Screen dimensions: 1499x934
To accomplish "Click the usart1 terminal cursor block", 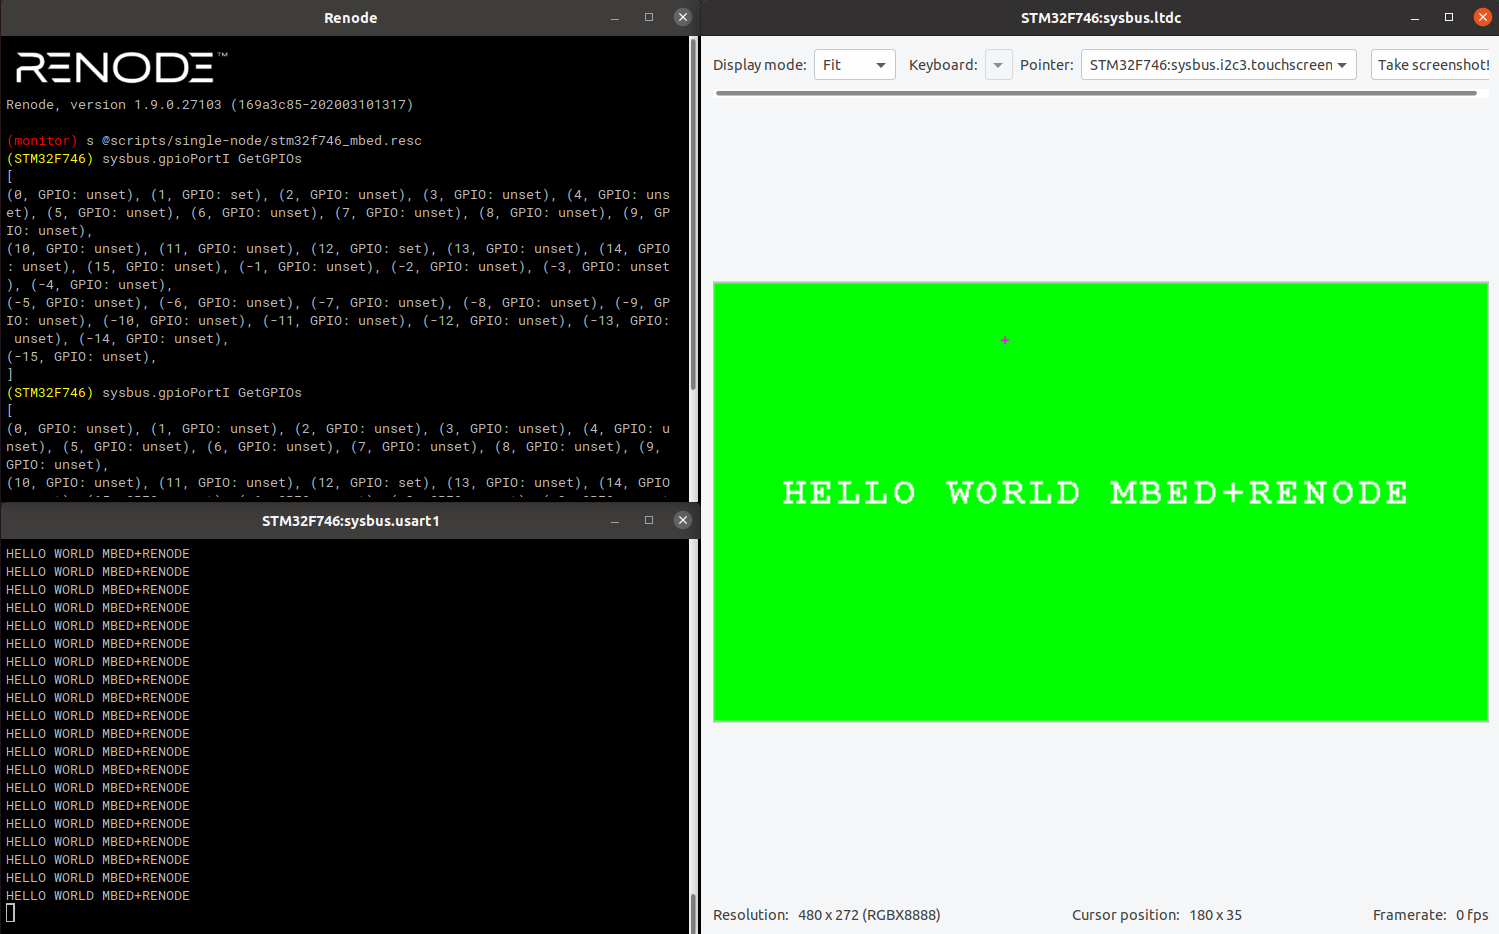I will (x=11, y=913).
